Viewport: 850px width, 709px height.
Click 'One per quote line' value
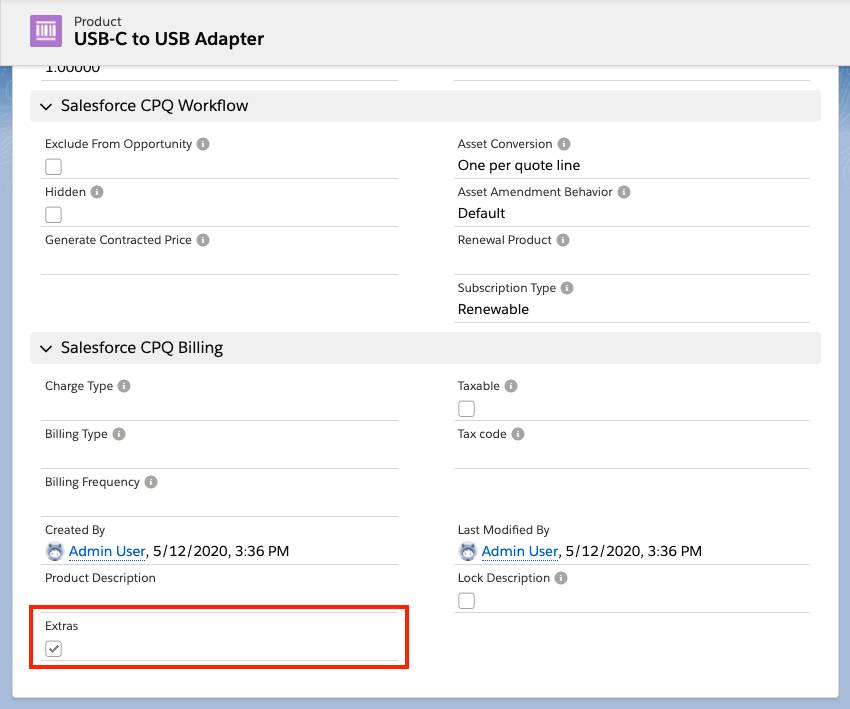[519, 165]
